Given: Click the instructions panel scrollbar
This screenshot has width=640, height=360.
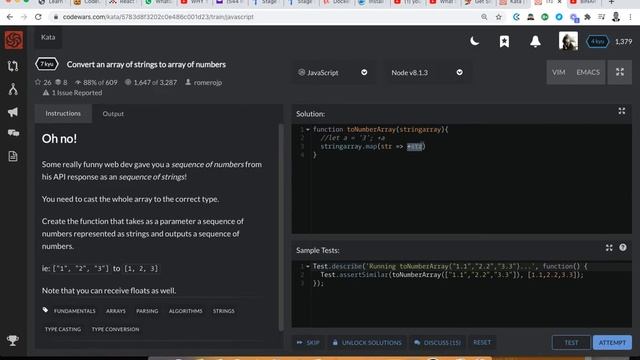Looking at the screenshot, I should click(281, 227).
